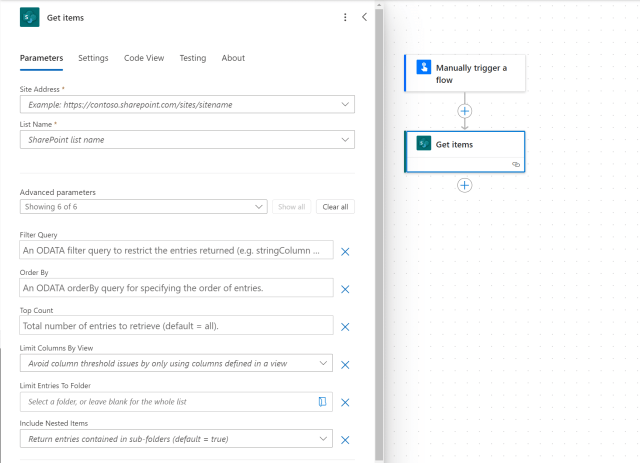The width and height of the screenshot is (640, 463).
Task: Click into the Top Count field
Action: [x=175, y=326]
